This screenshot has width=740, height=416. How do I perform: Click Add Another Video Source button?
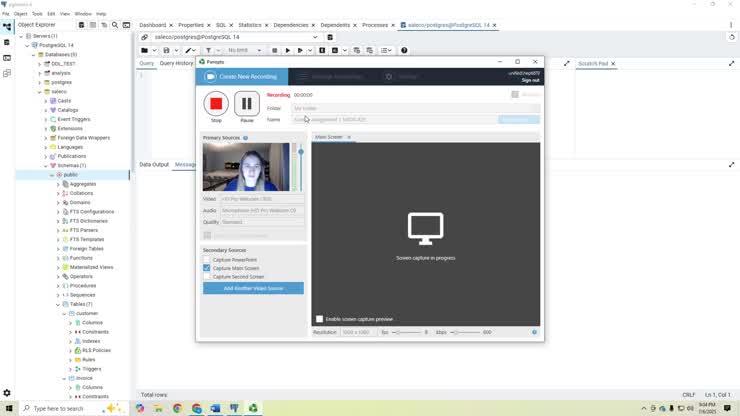click(x=253, y=289)
